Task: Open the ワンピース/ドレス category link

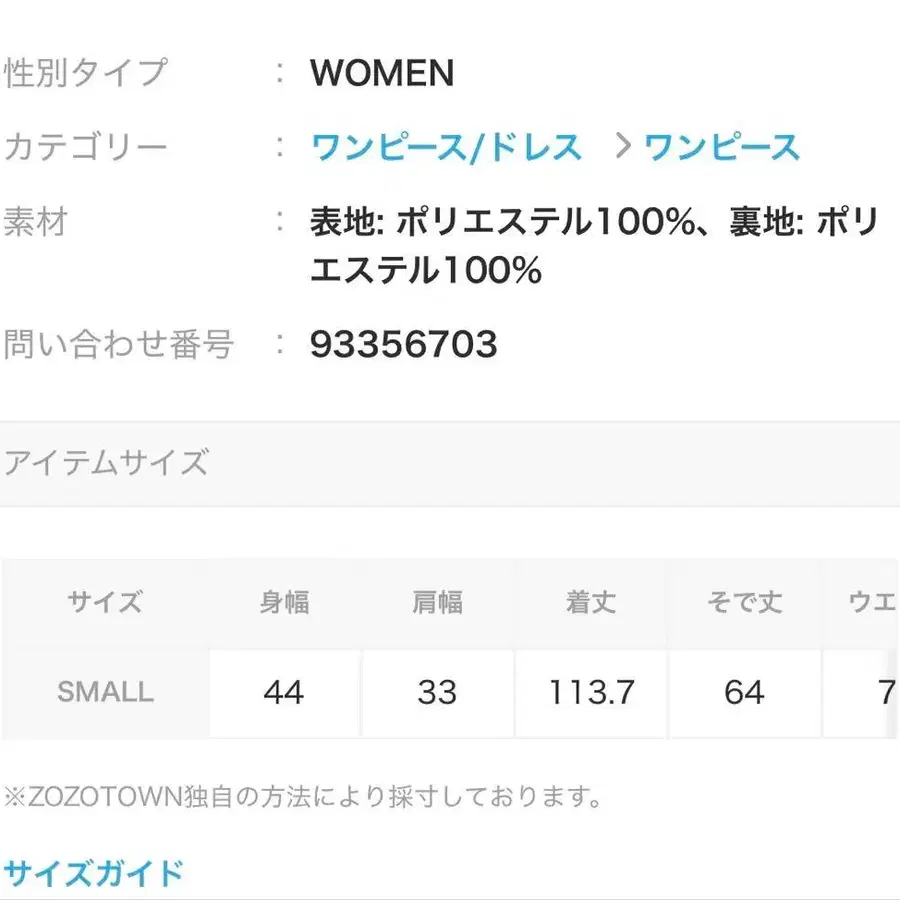Action: [x=445, y=147]
